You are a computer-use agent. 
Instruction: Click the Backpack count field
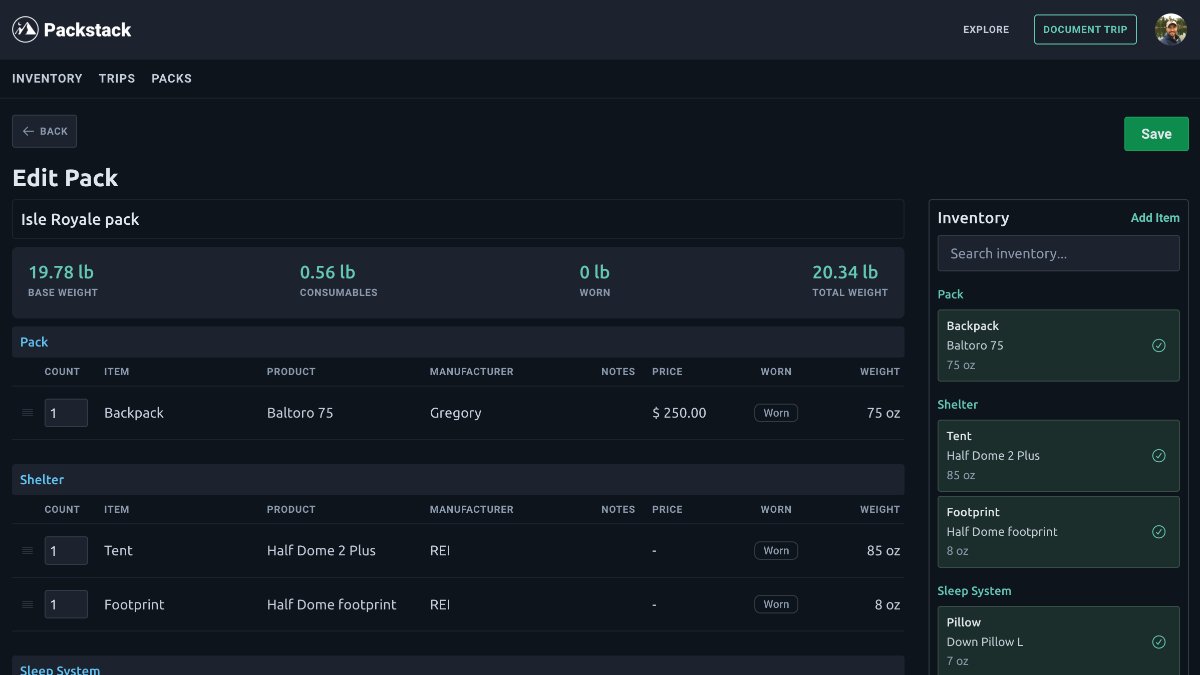(66, 413)
